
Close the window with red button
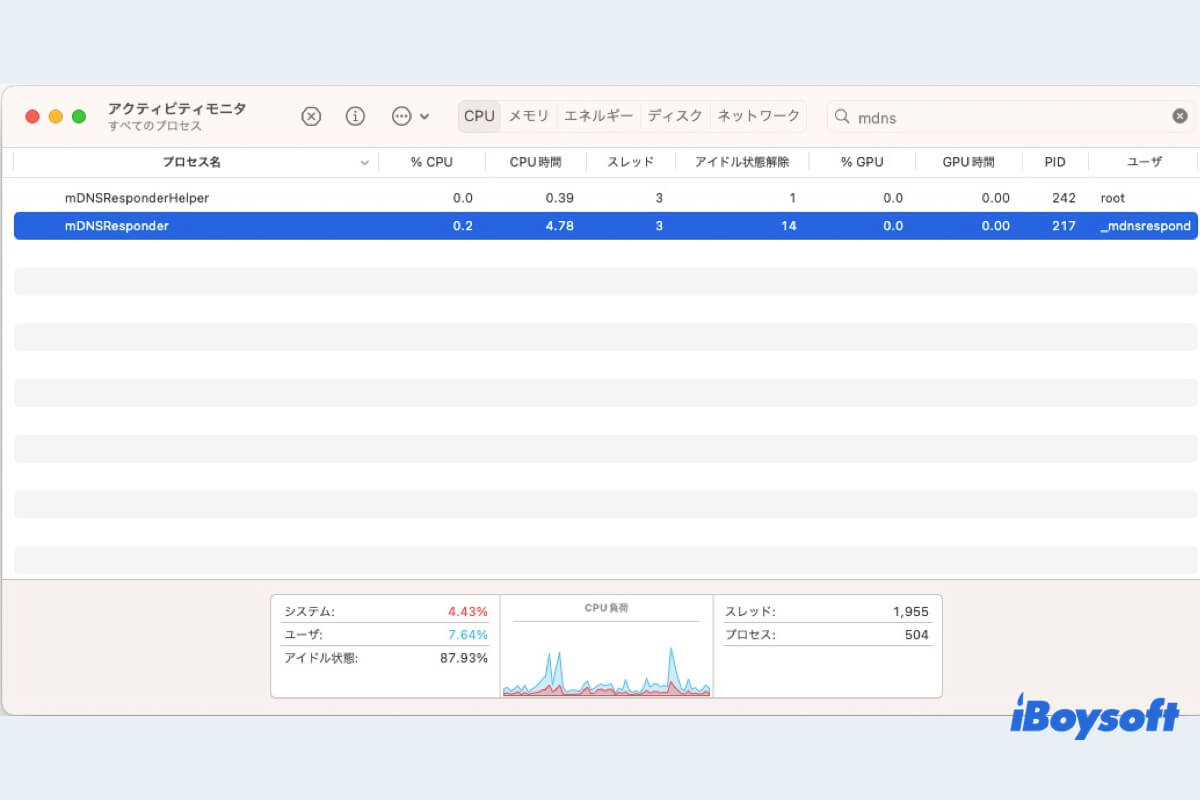pos(32,117)
